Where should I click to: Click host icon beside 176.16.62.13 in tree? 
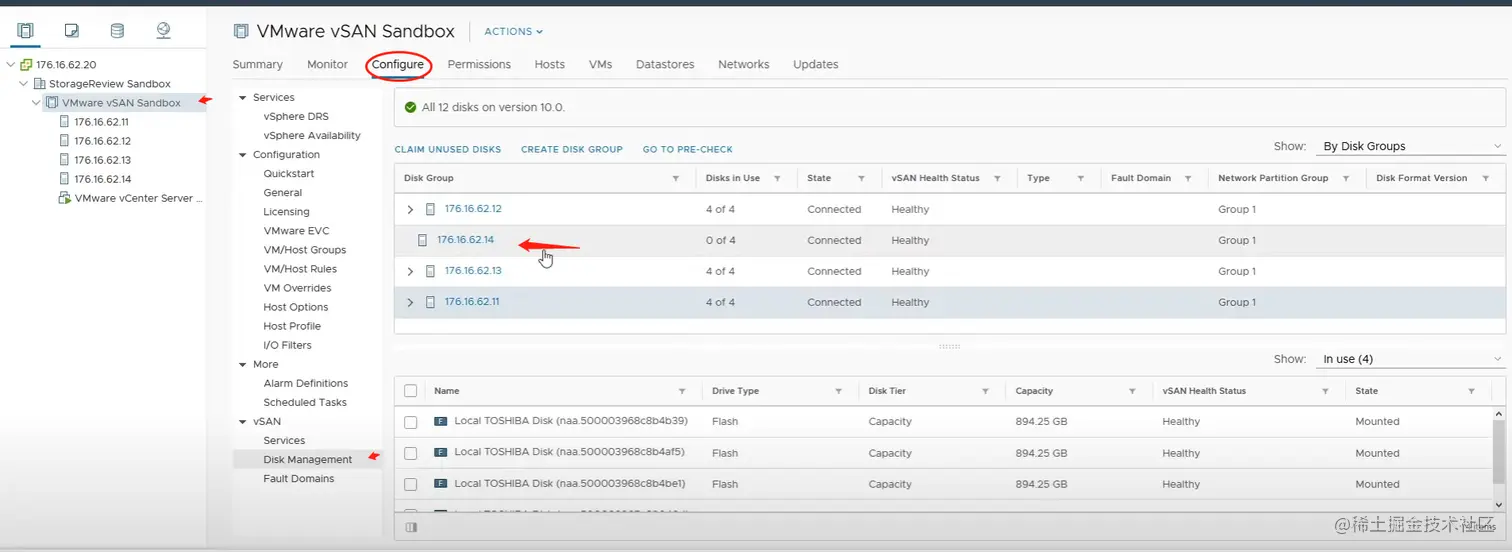(x=65, y=160)
